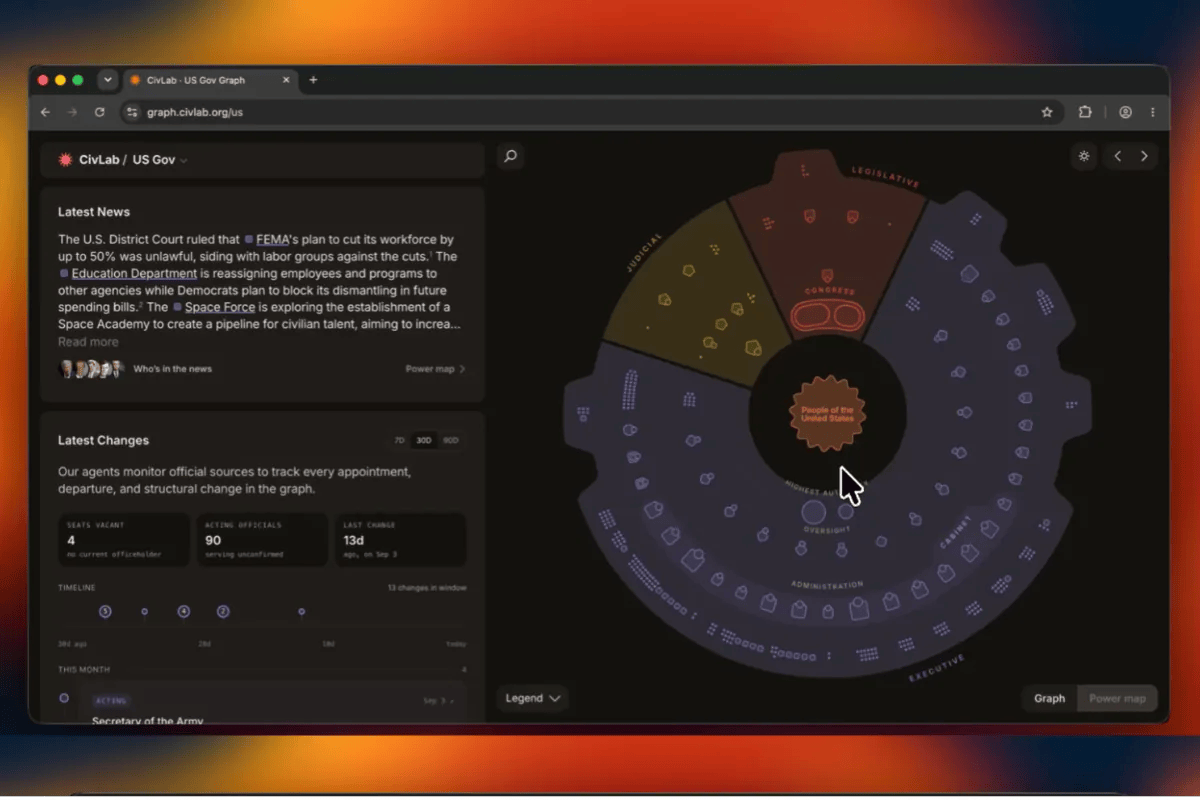Go to previous graph item arrow

(1118, 156)
